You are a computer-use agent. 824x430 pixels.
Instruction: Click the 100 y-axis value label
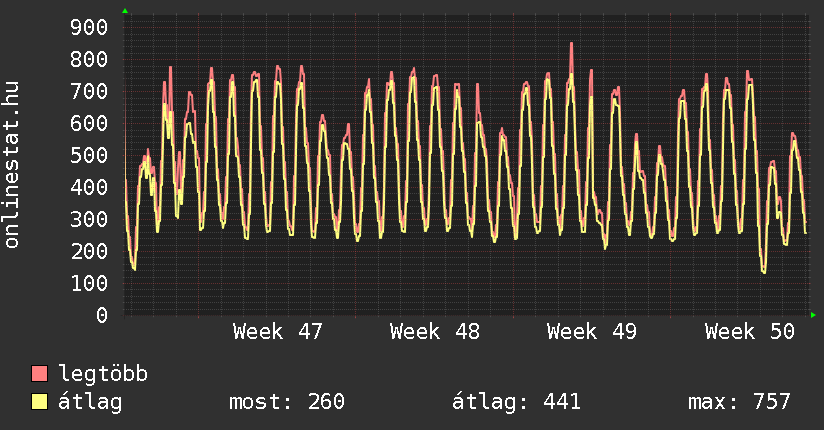tap(89, 283)
